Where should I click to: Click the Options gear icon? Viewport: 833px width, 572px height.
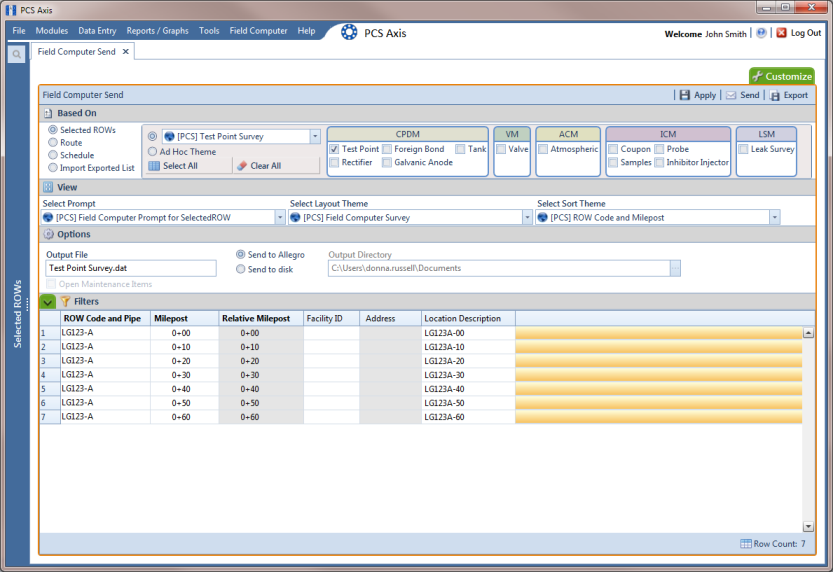(48, 234)
